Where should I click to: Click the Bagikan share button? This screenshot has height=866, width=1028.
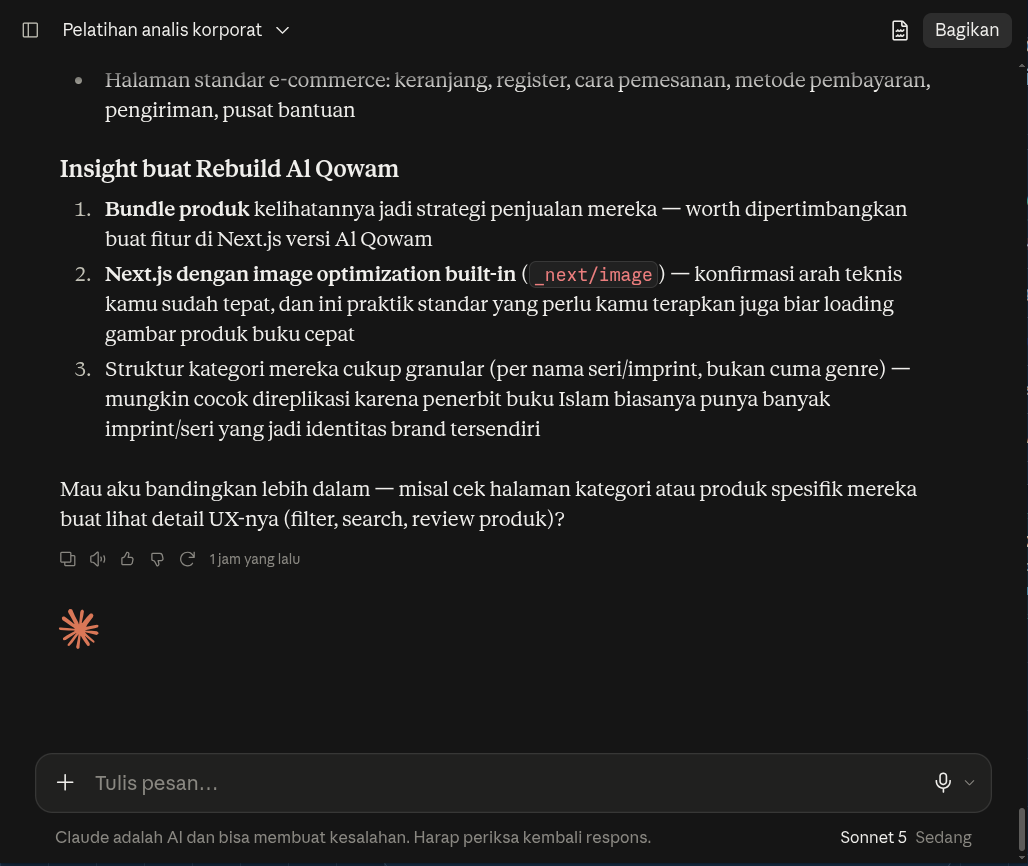click(x=966, y=30)
